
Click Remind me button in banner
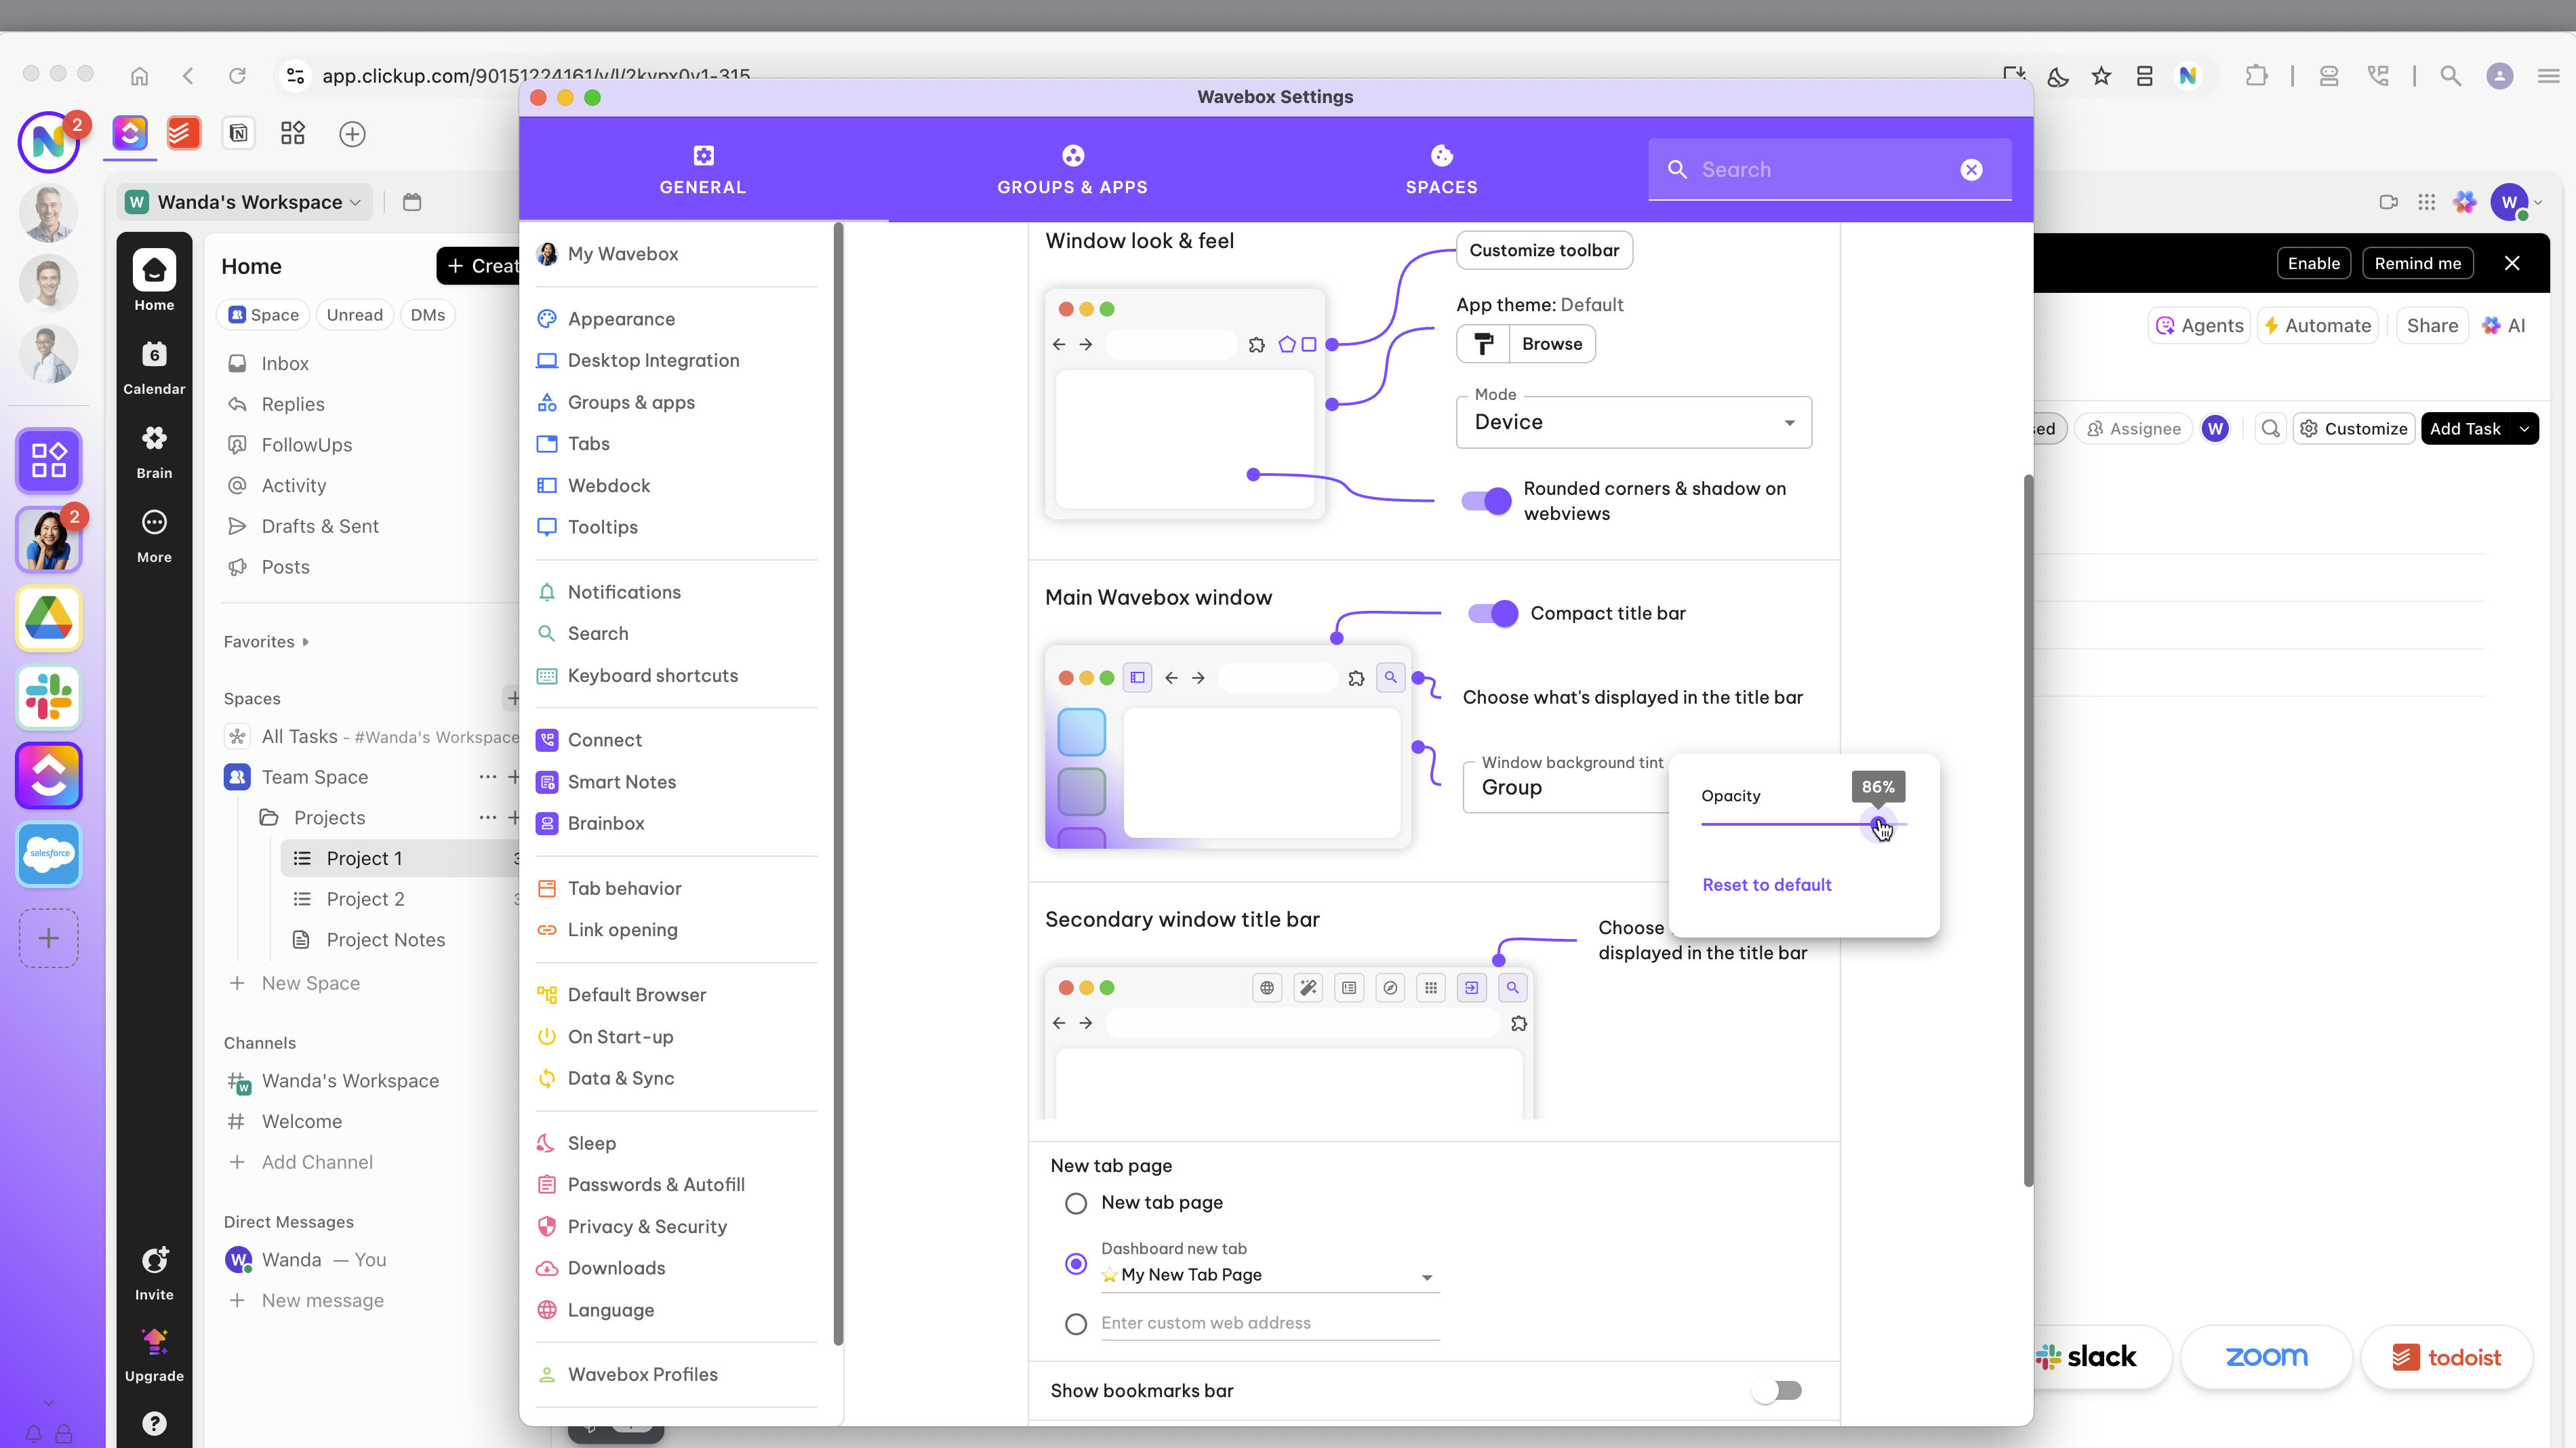pos(2417,263)
